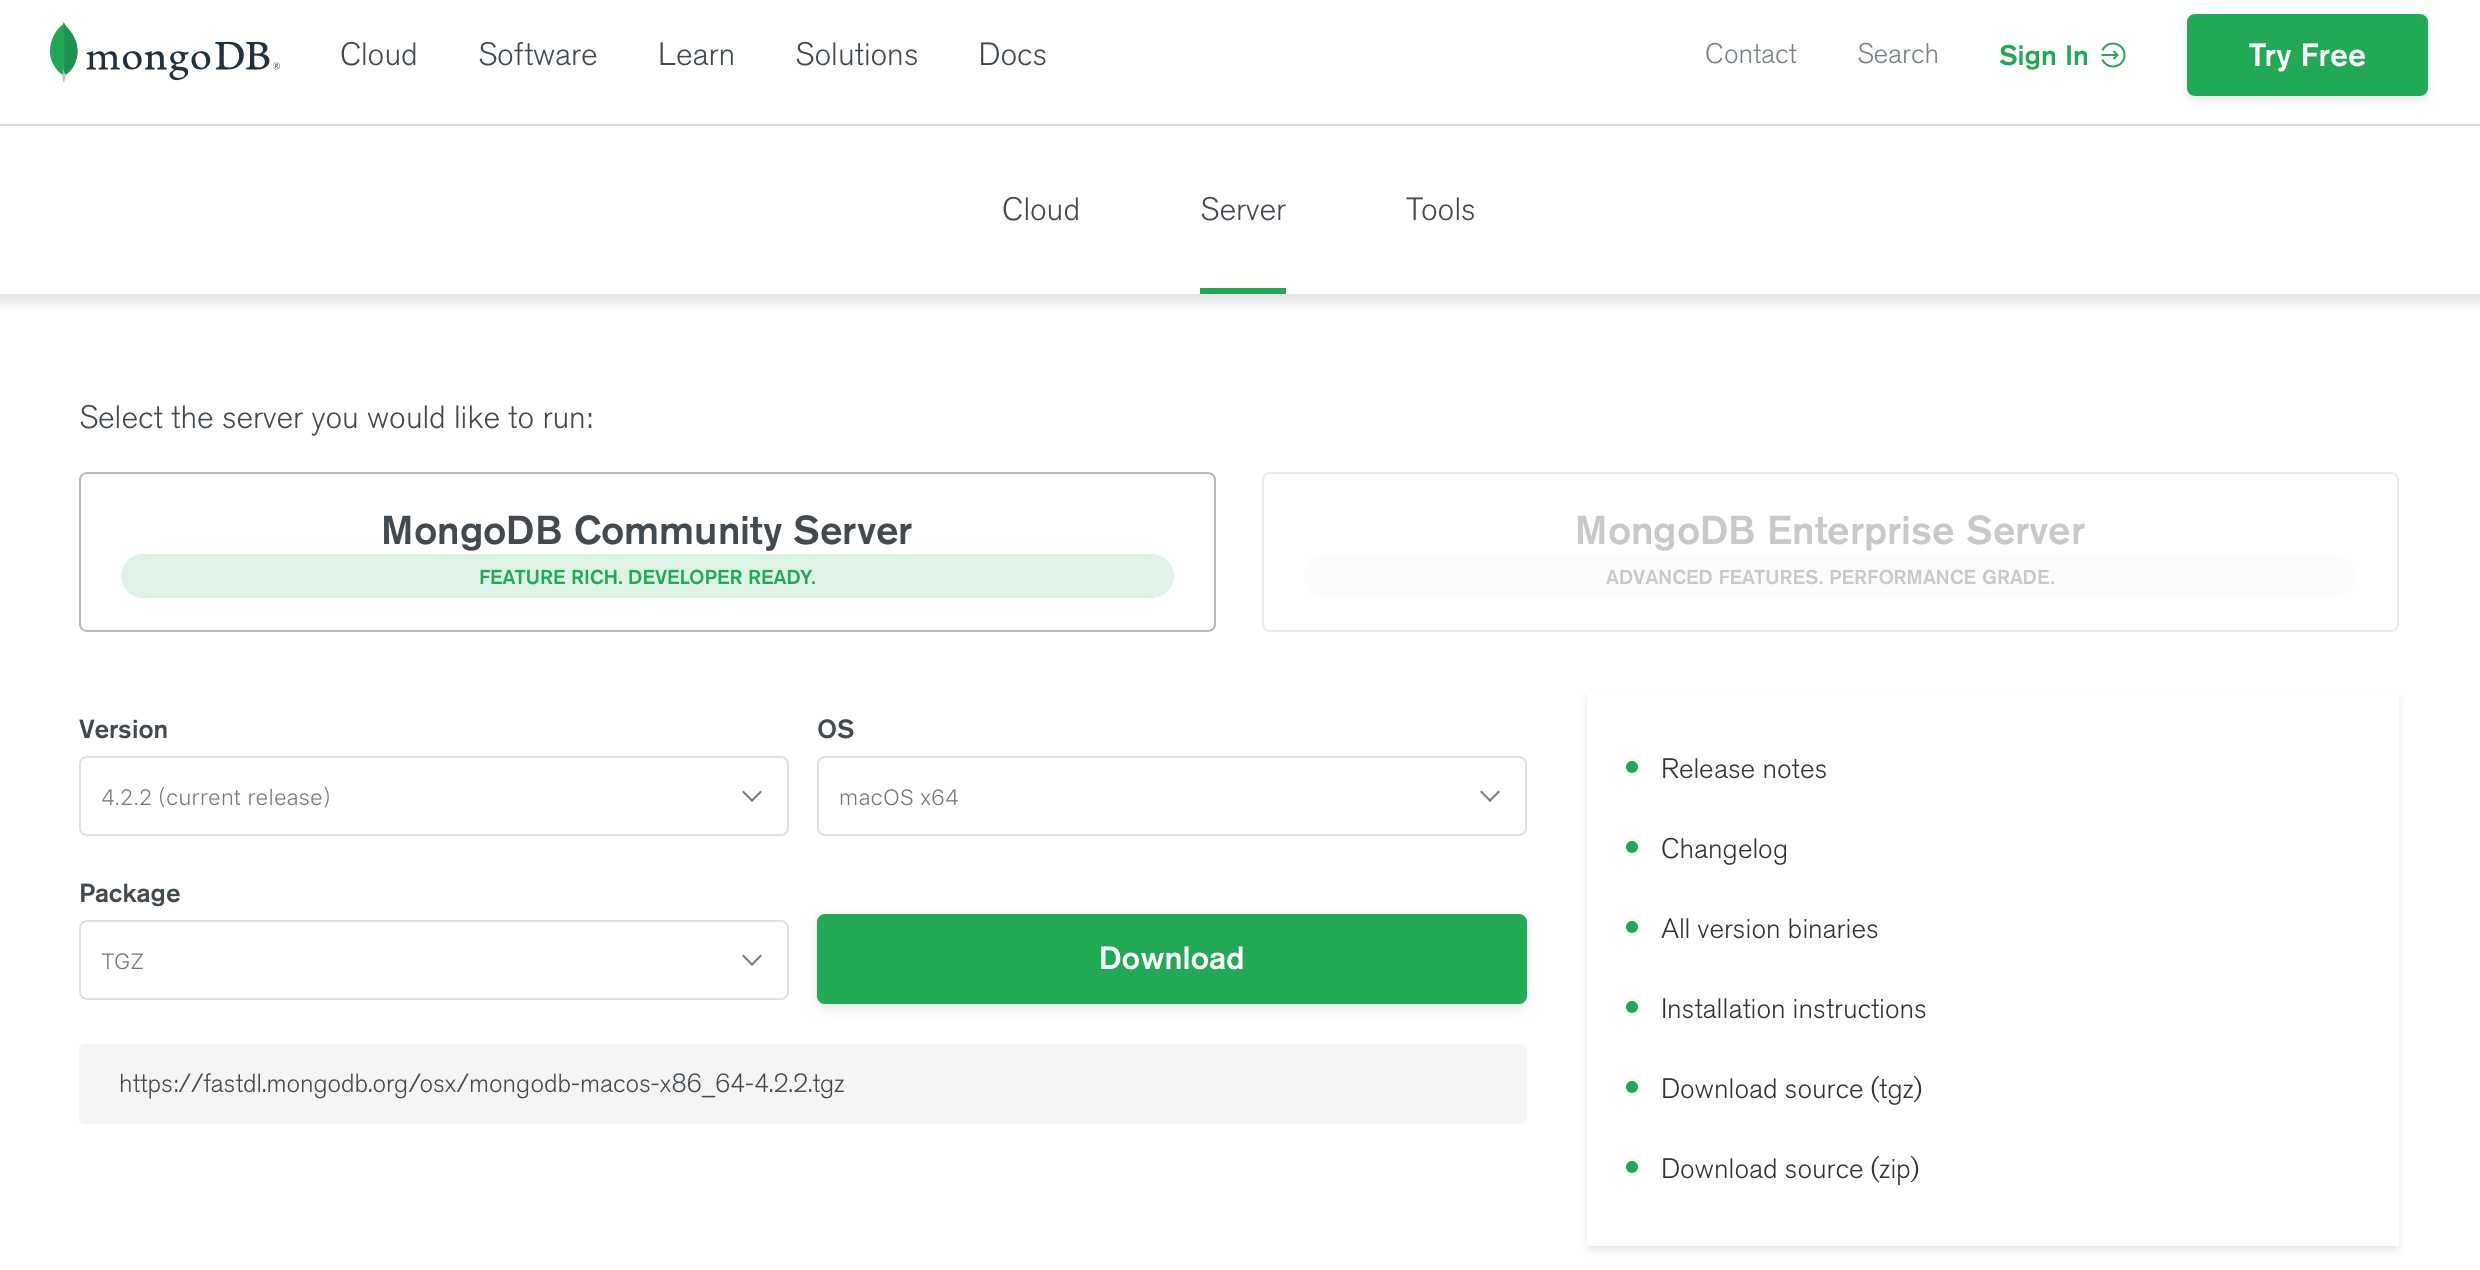
Task: Click the Sign In arrow icon
Action: (2113, 55)
